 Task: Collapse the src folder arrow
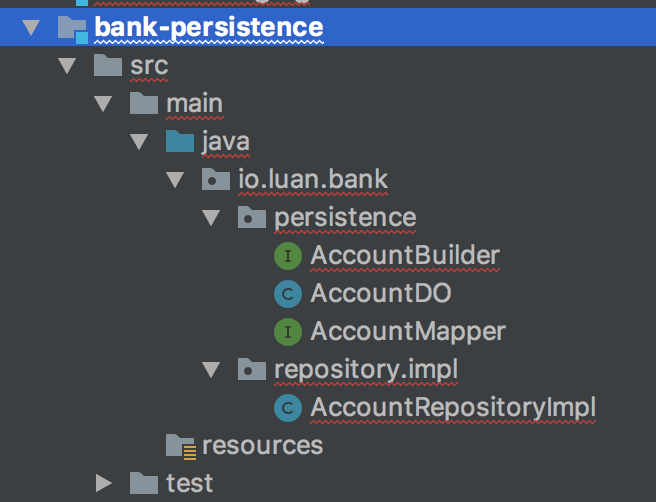point(67,66)
